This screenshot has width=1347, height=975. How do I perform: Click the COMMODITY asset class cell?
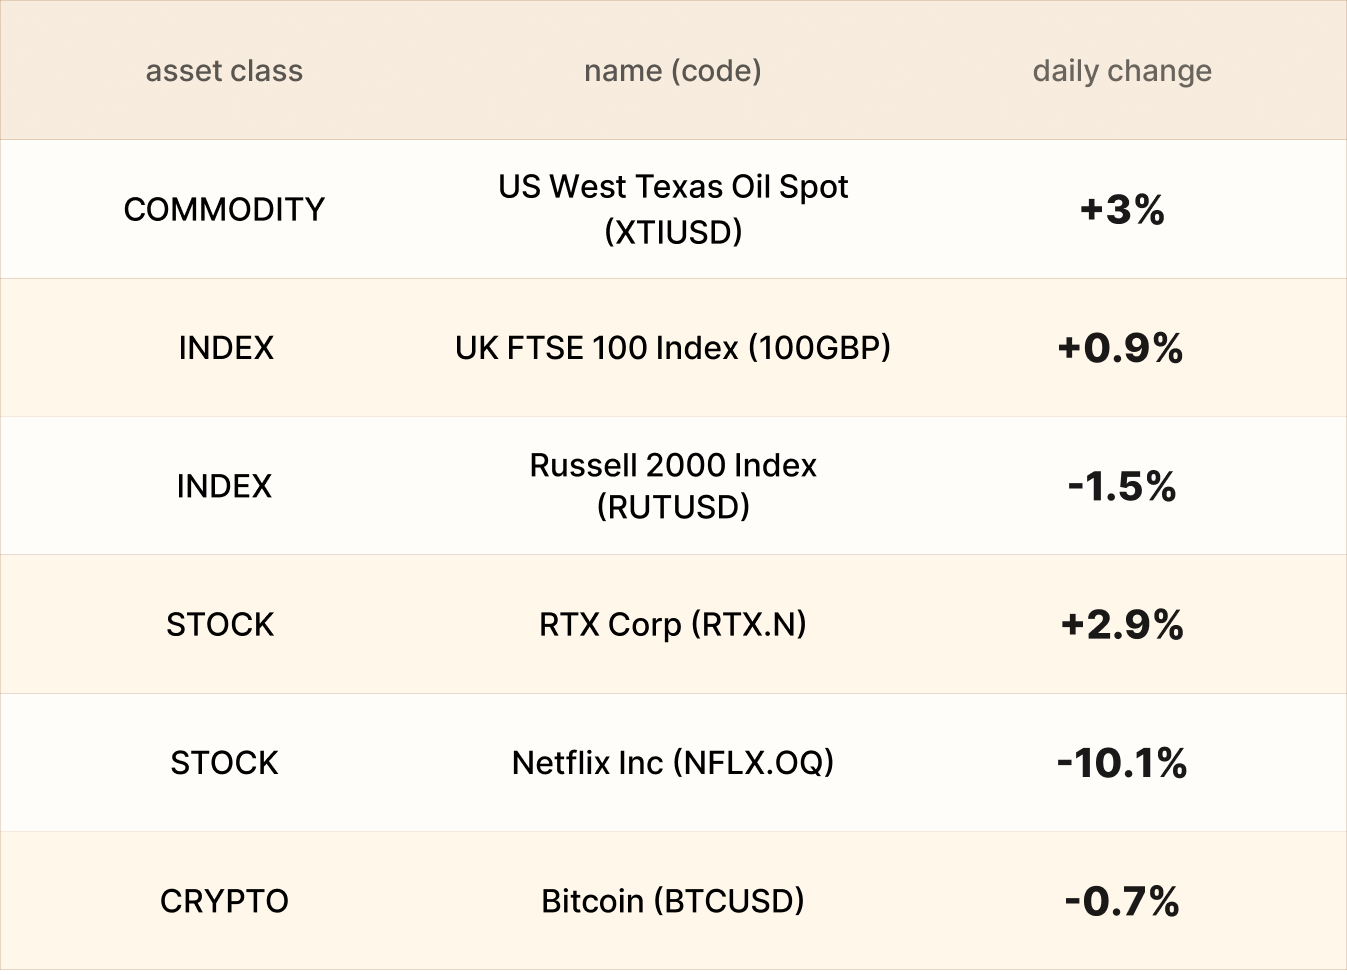pos(224,209)
